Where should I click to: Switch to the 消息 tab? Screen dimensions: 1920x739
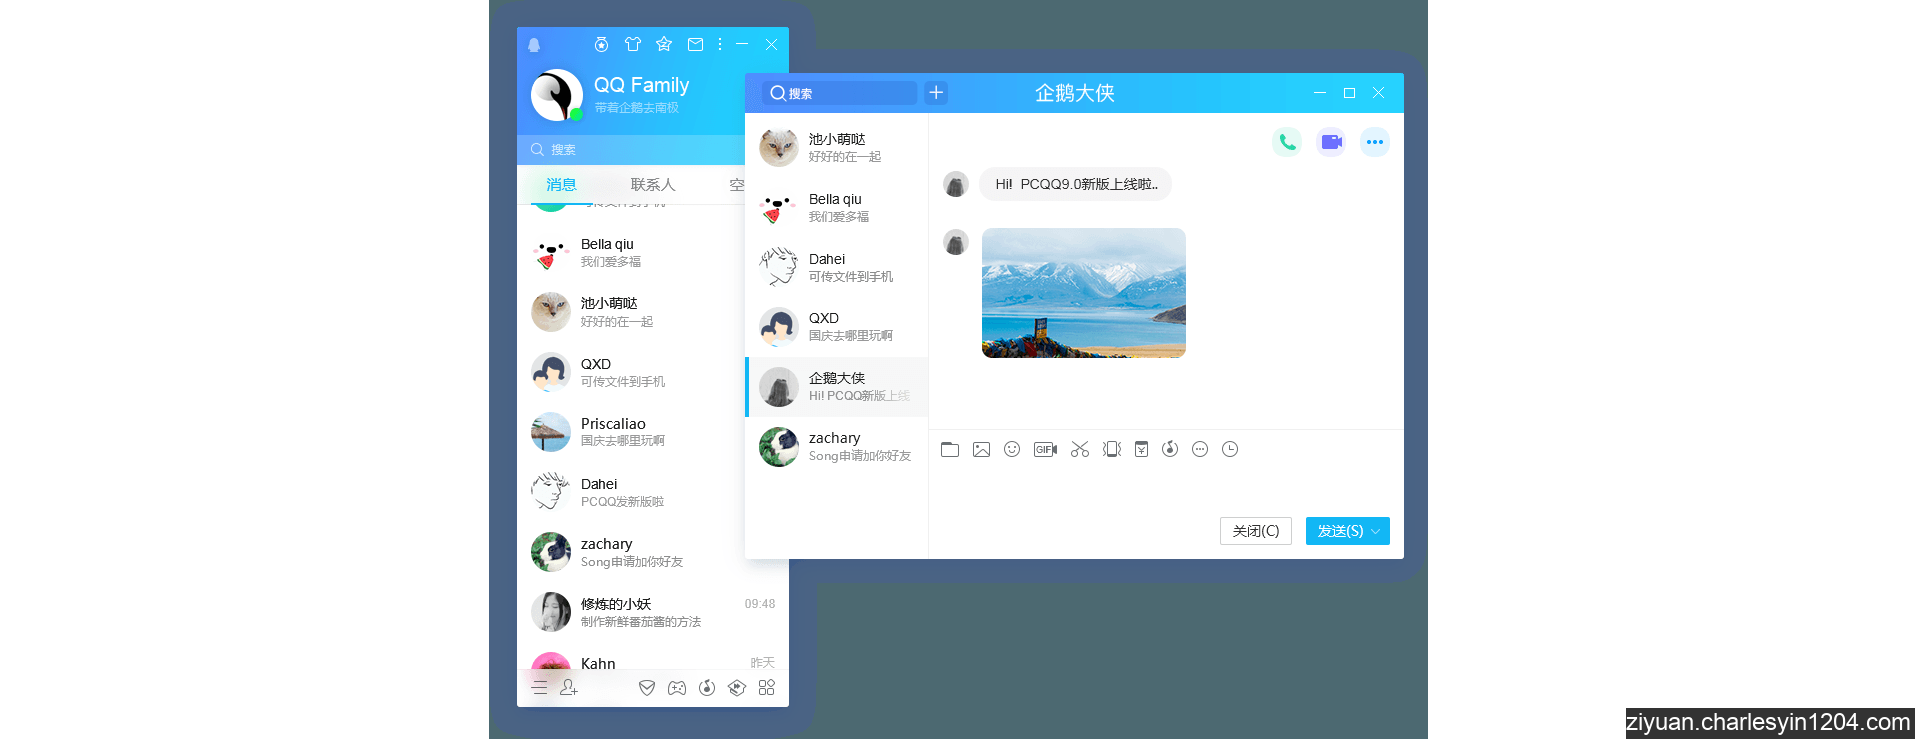point(561,184)
